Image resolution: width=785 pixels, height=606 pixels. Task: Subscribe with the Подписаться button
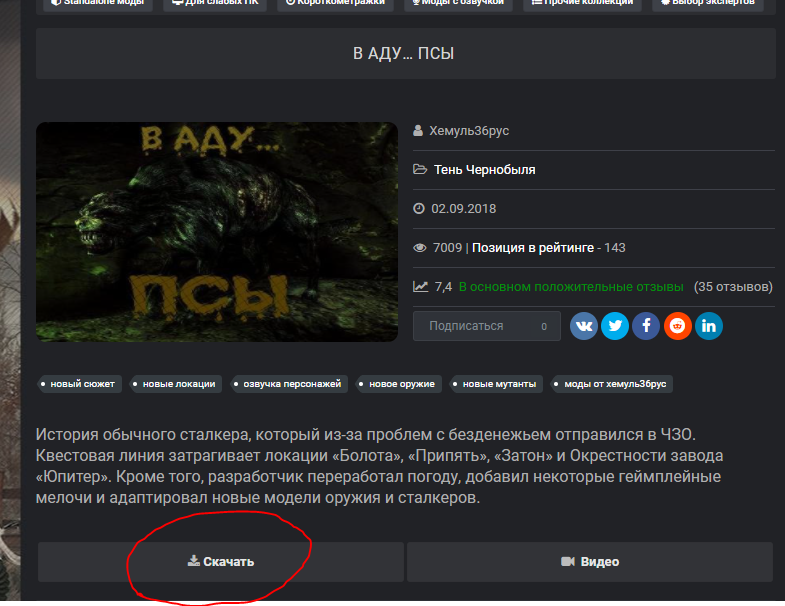(487, 326)
